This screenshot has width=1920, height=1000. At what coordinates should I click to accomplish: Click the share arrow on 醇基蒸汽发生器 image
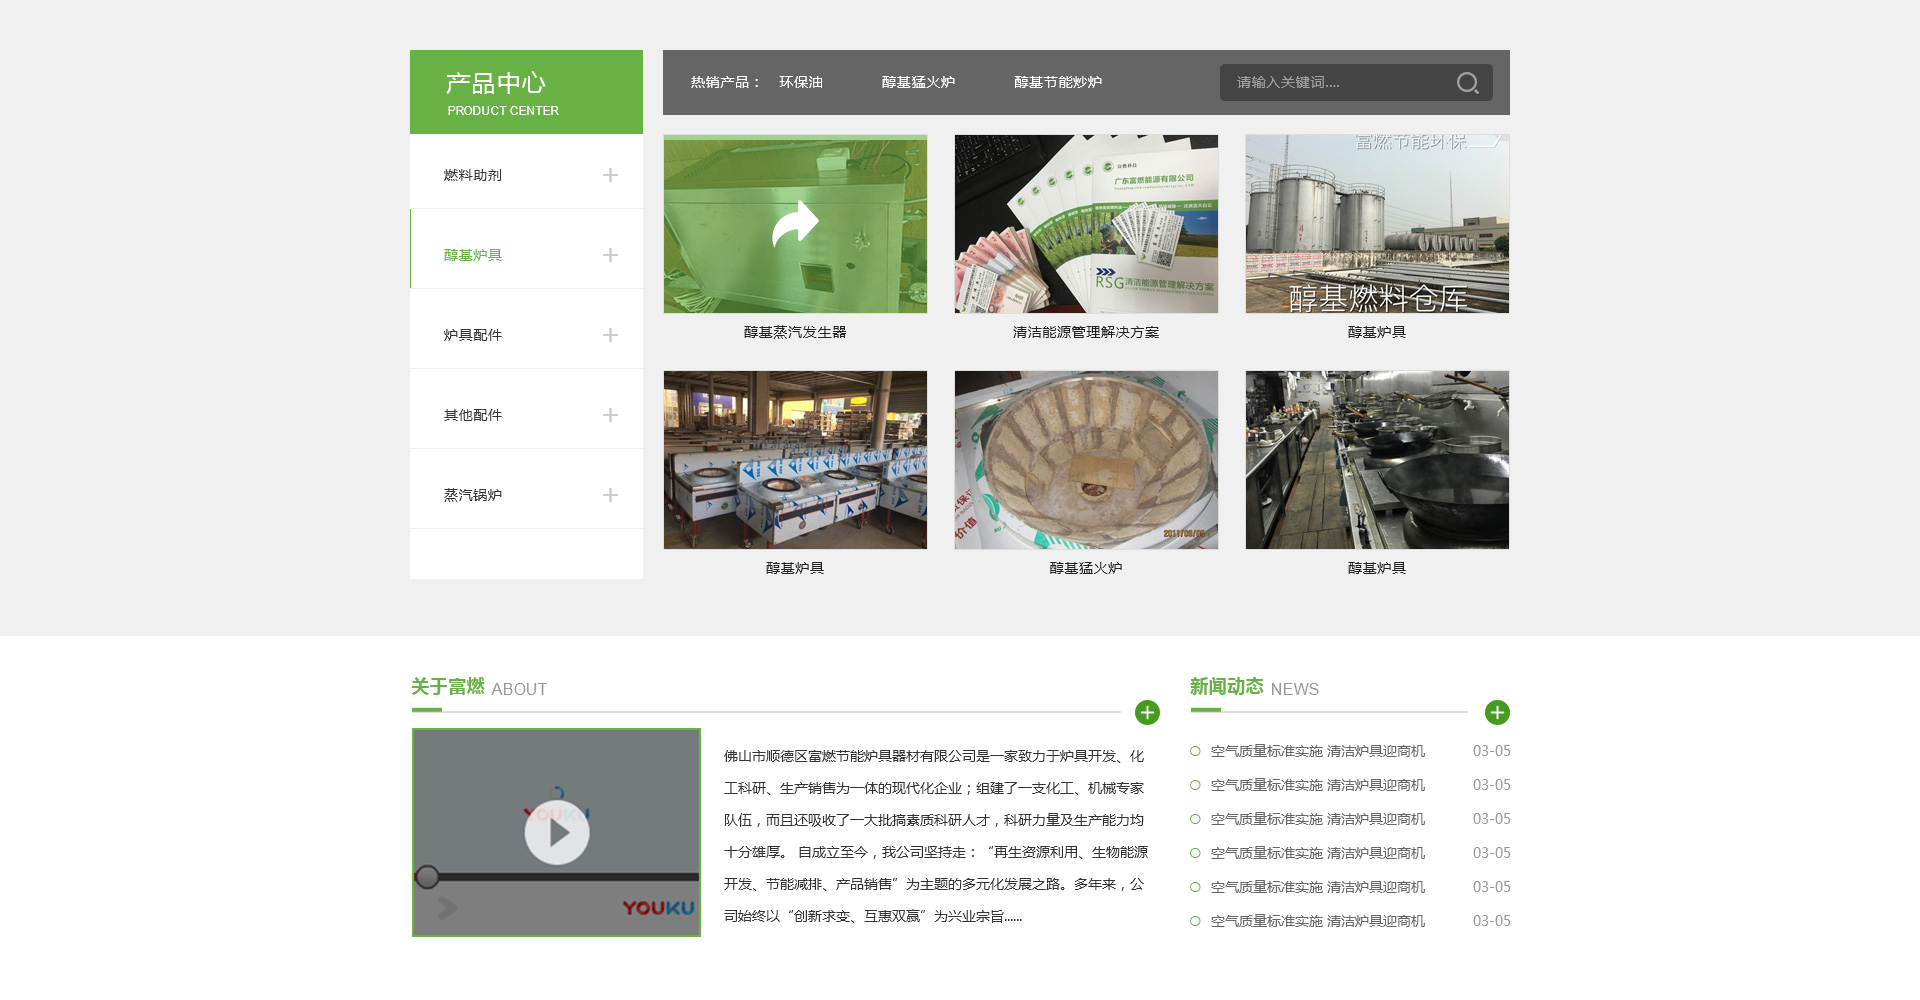(x=795, y=224)
